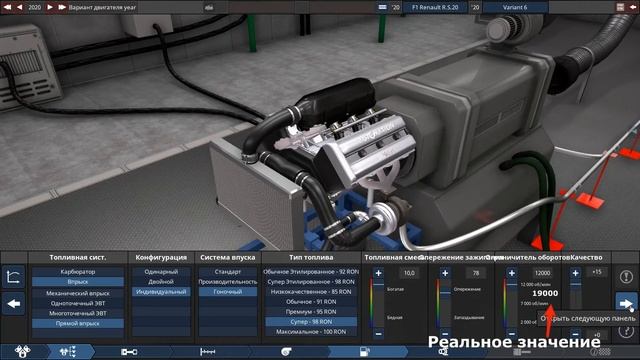
Task: Click rev limiter value field 12000
Action: 542,273
